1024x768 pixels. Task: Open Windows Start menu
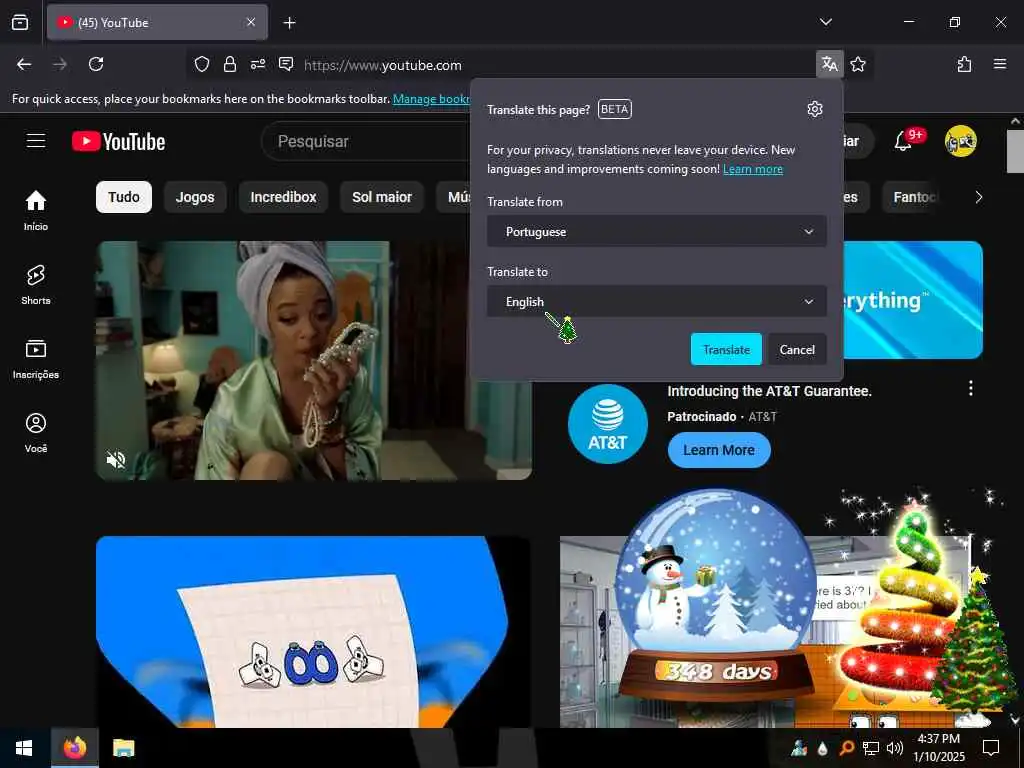[24, 748]
